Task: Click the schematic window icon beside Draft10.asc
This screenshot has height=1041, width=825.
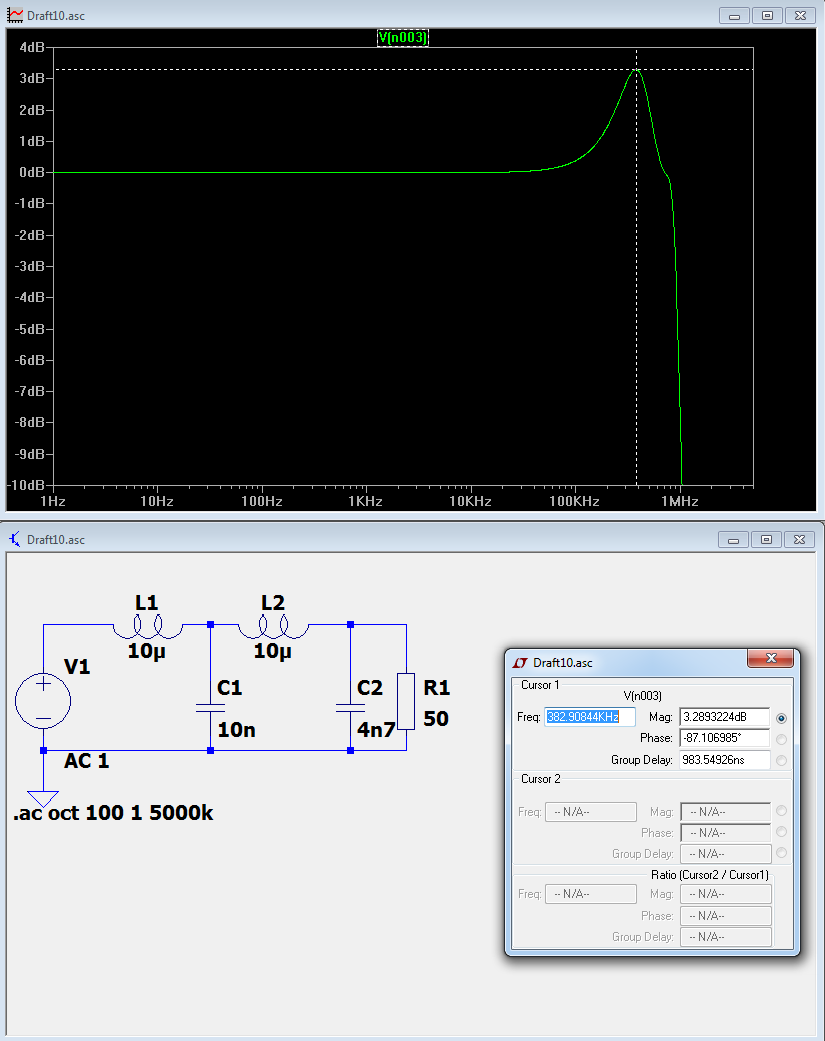Action: click(x=15, y=539)
